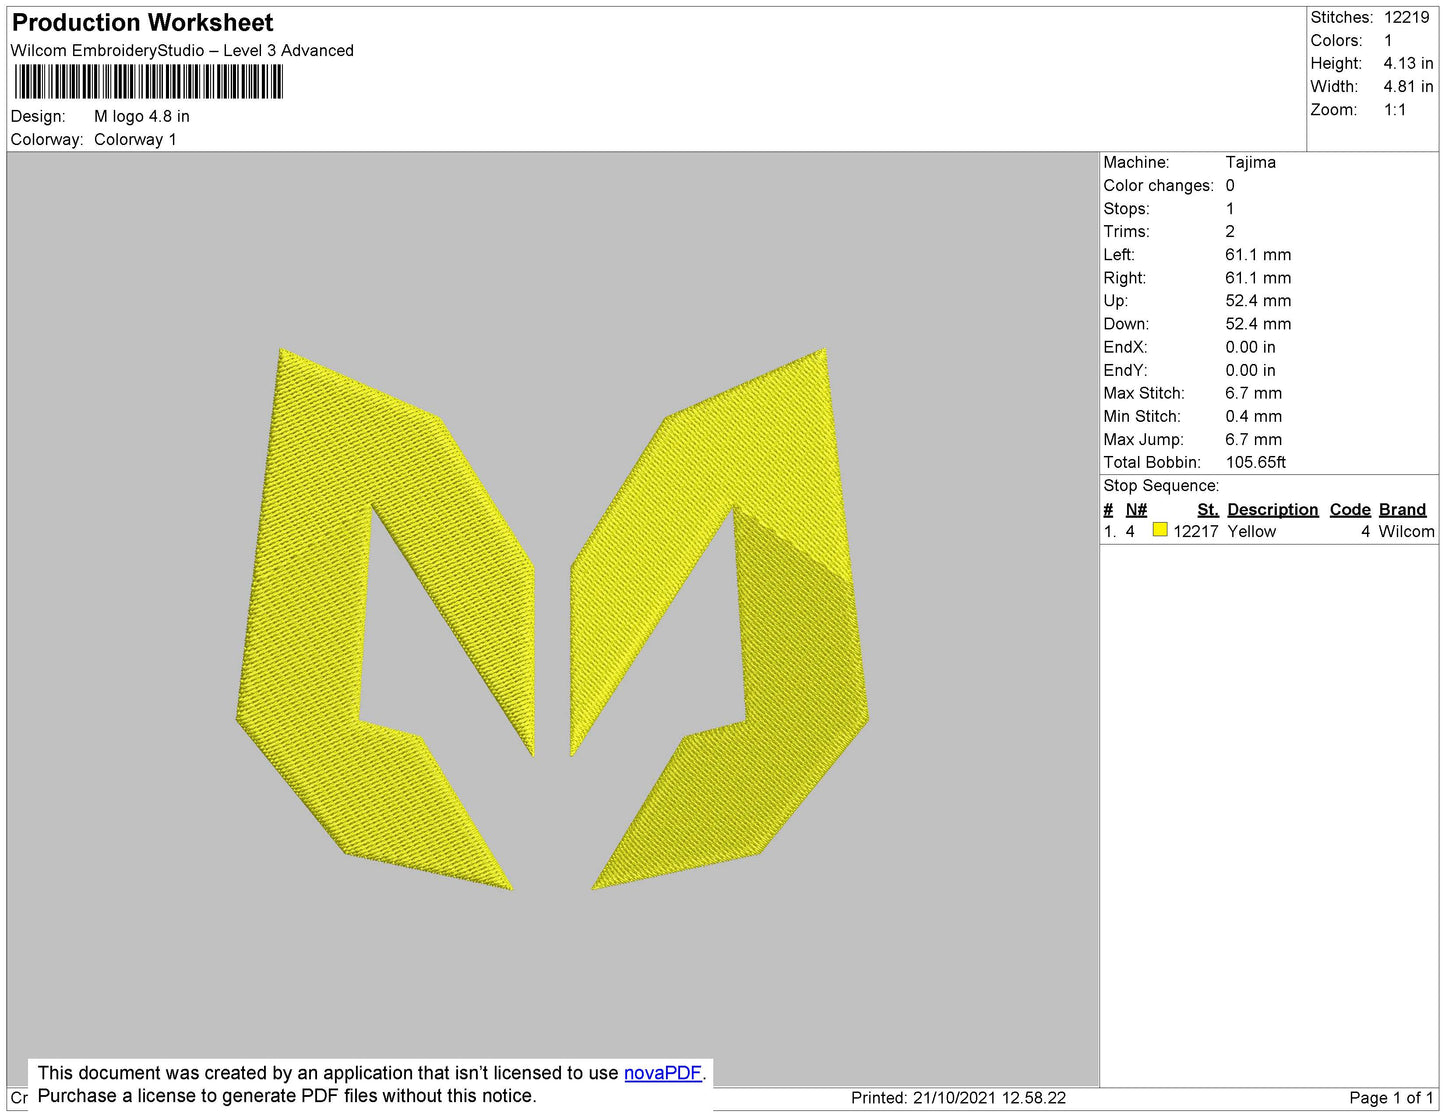Click the 'Brand' column header
Image resolution: width=1445 pixels, height=1117 pixels.
coord(1402,509)
